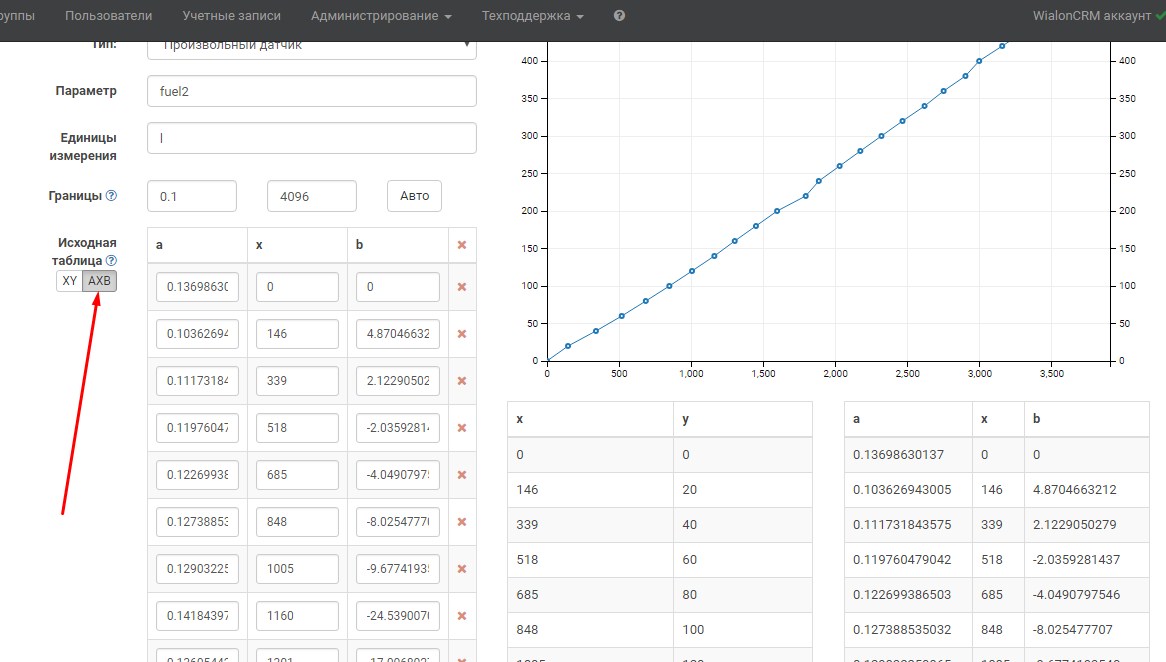Open the WialonCRM аккаунт link
The height and width of the screenshot is (662, 1166).
point(1090,16)
